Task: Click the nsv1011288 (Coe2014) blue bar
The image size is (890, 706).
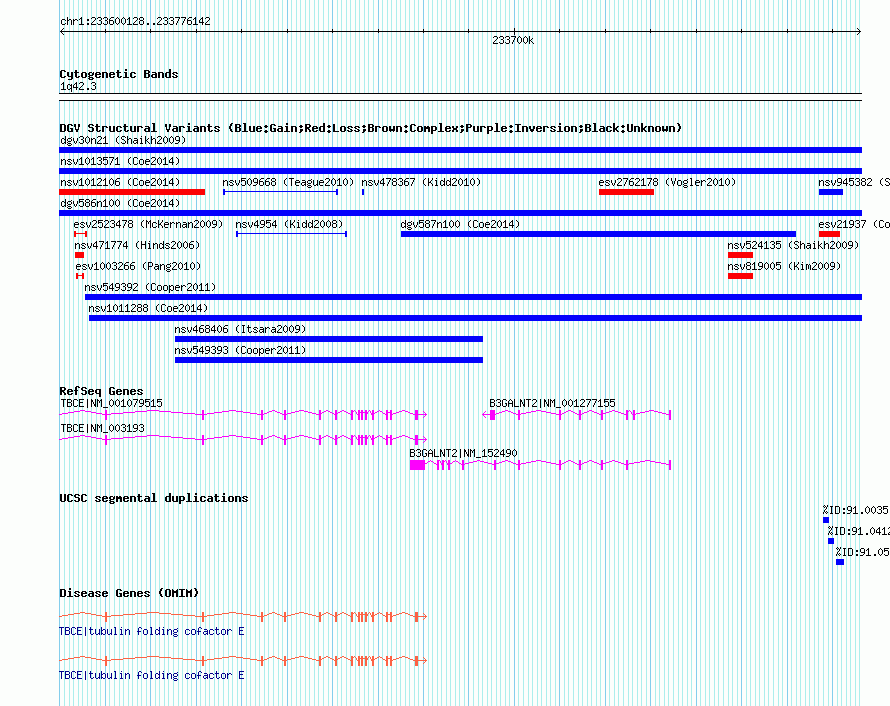Action: pyautogui.click(x=475, y=318)
